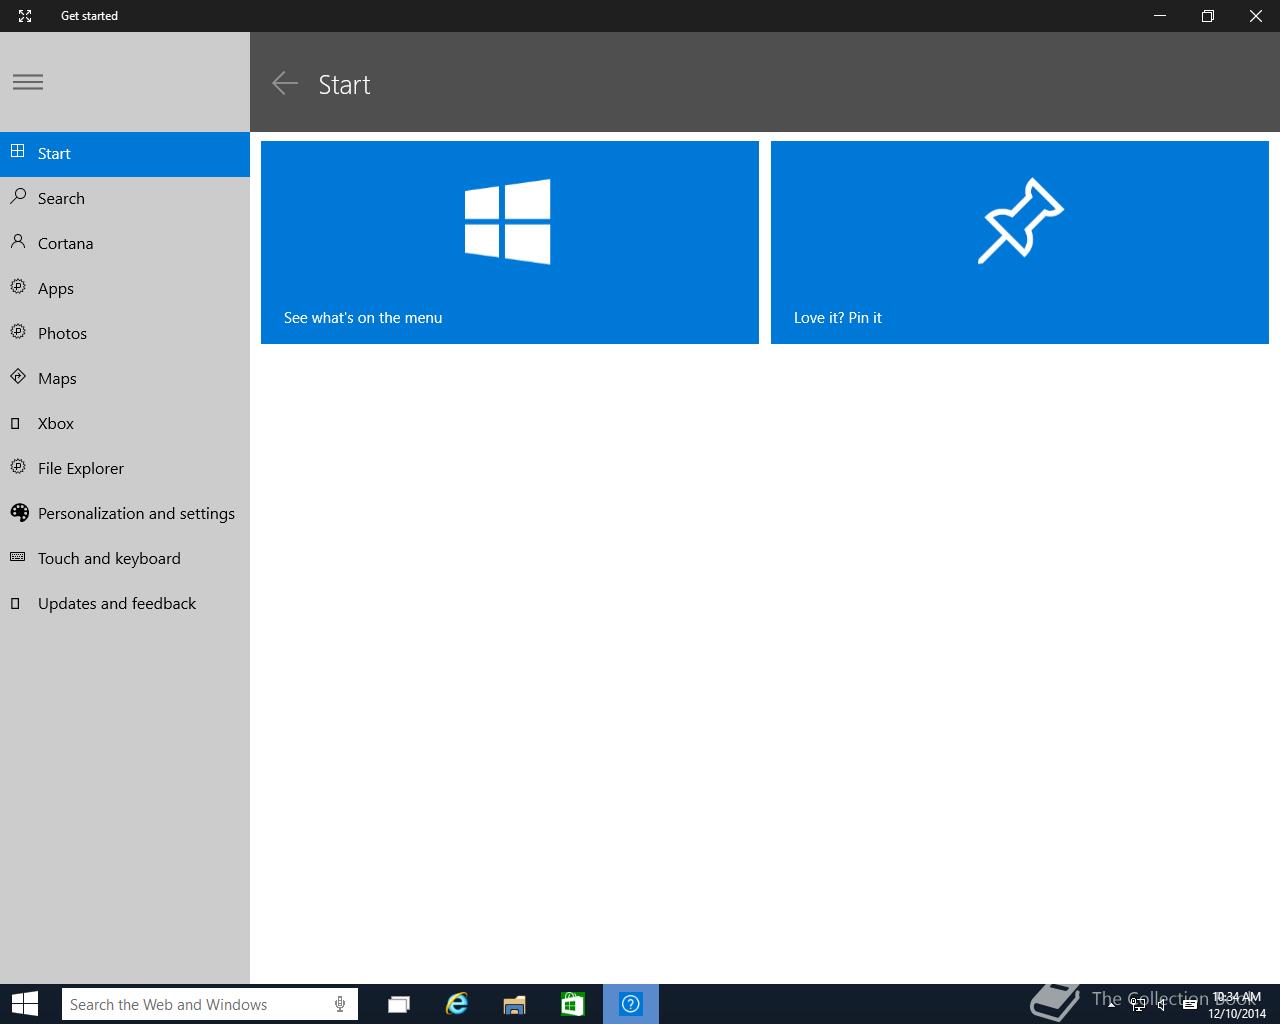Open Updates and feedback topic
The width and height of the screenshot is (1280, 1024).
125,603
